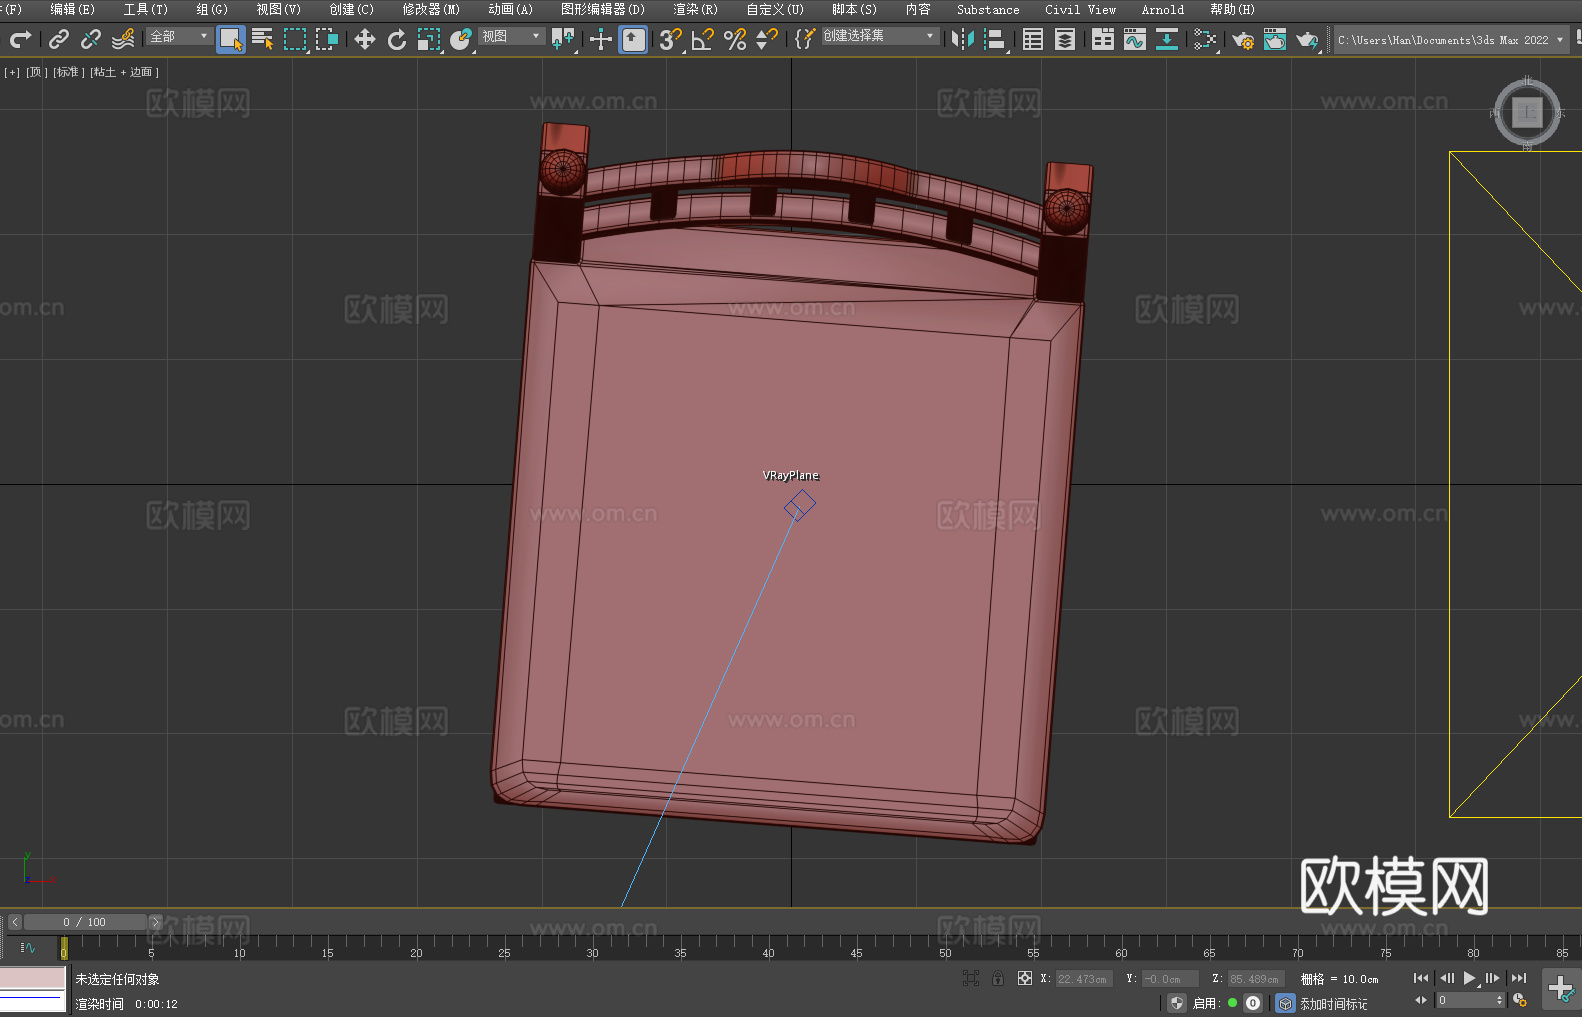Activate the Select Object tool

pyautogui.click(x=231, y=39)
